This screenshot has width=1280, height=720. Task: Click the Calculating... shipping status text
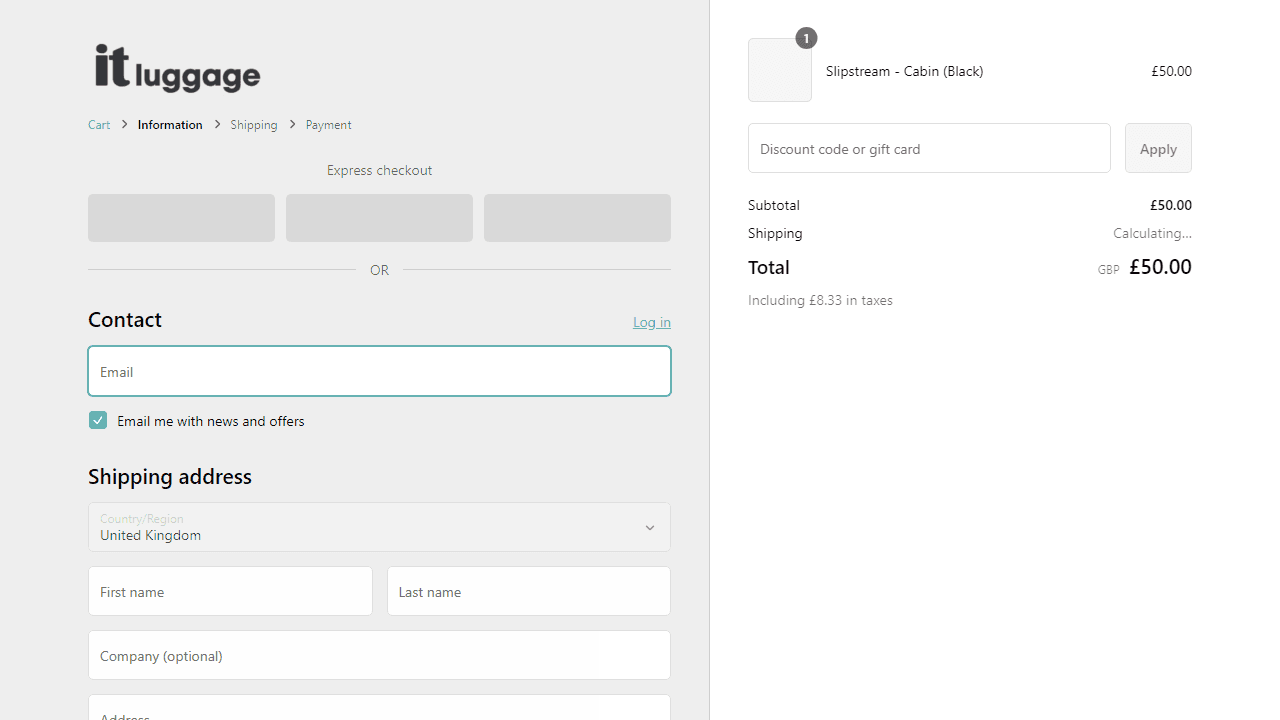1152,233
